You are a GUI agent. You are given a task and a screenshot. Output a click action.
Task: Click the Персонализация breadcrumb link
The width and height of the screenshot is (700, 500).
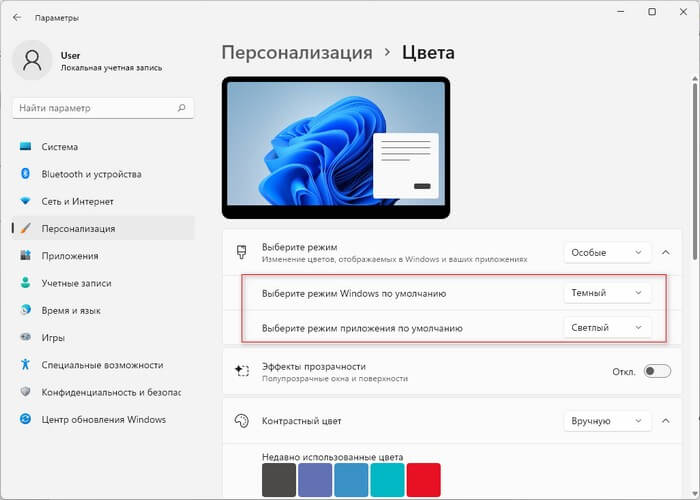[297, 53]
